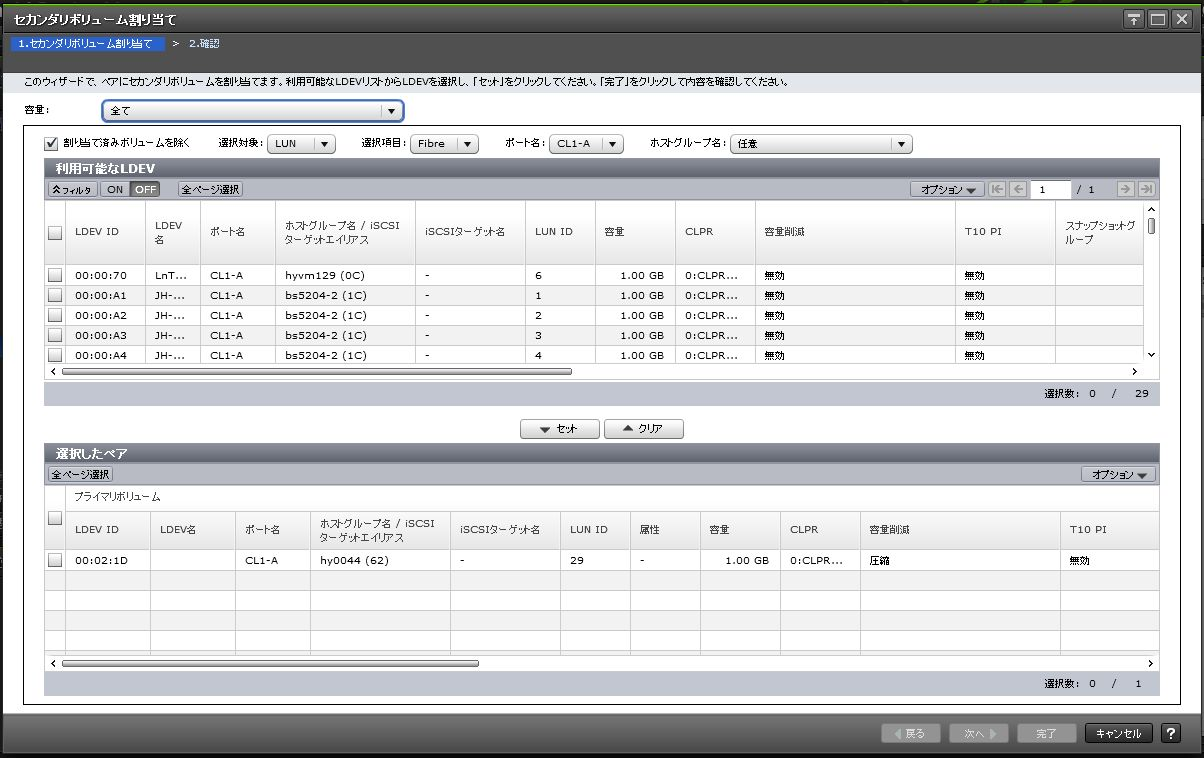This screenshot has height=758, width=1204.
Task: Check the box for LDEV 00:02:1D pair
Action: 55,560
